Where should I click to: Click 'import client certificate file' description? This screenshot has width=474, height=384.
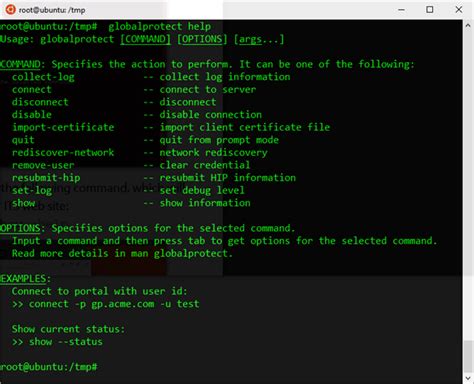point(245,127)
